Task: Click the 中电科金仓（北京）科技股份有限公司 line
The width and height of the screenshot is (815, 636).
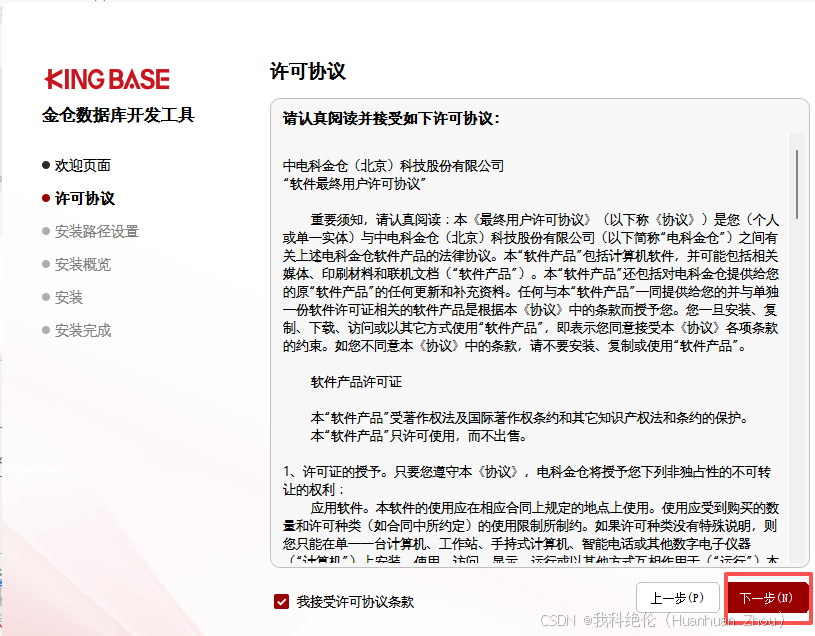Action: pos(393,166)
